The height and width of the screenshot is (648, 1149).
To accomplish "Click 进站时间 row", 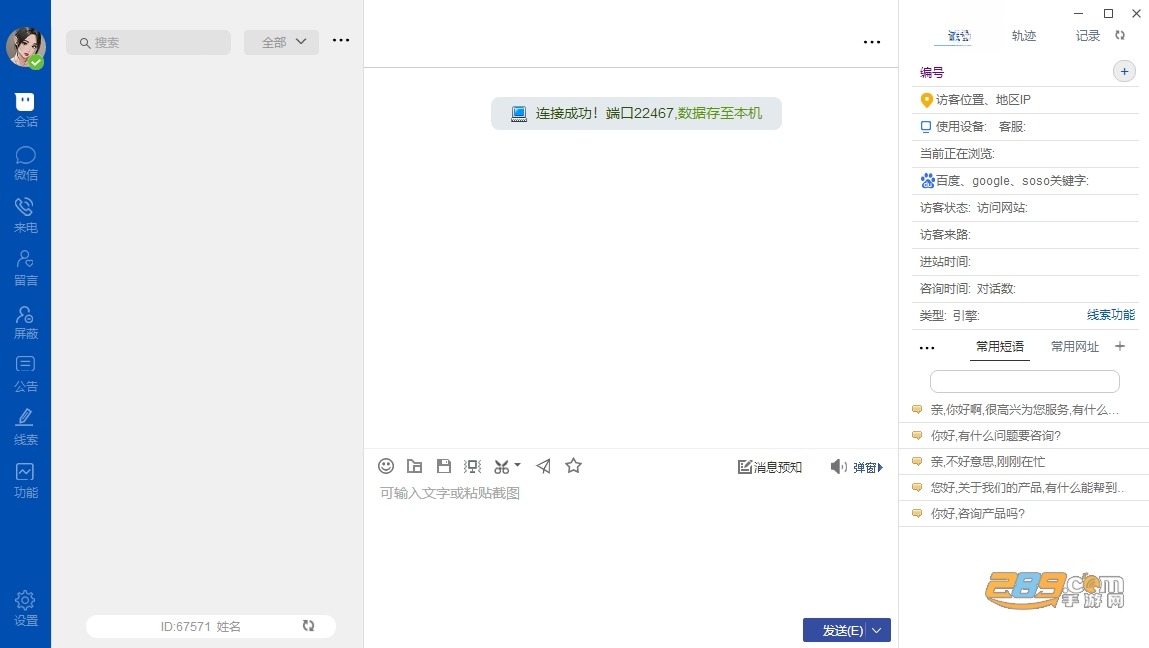I will pyautogui.click(x=1025, y=262).
